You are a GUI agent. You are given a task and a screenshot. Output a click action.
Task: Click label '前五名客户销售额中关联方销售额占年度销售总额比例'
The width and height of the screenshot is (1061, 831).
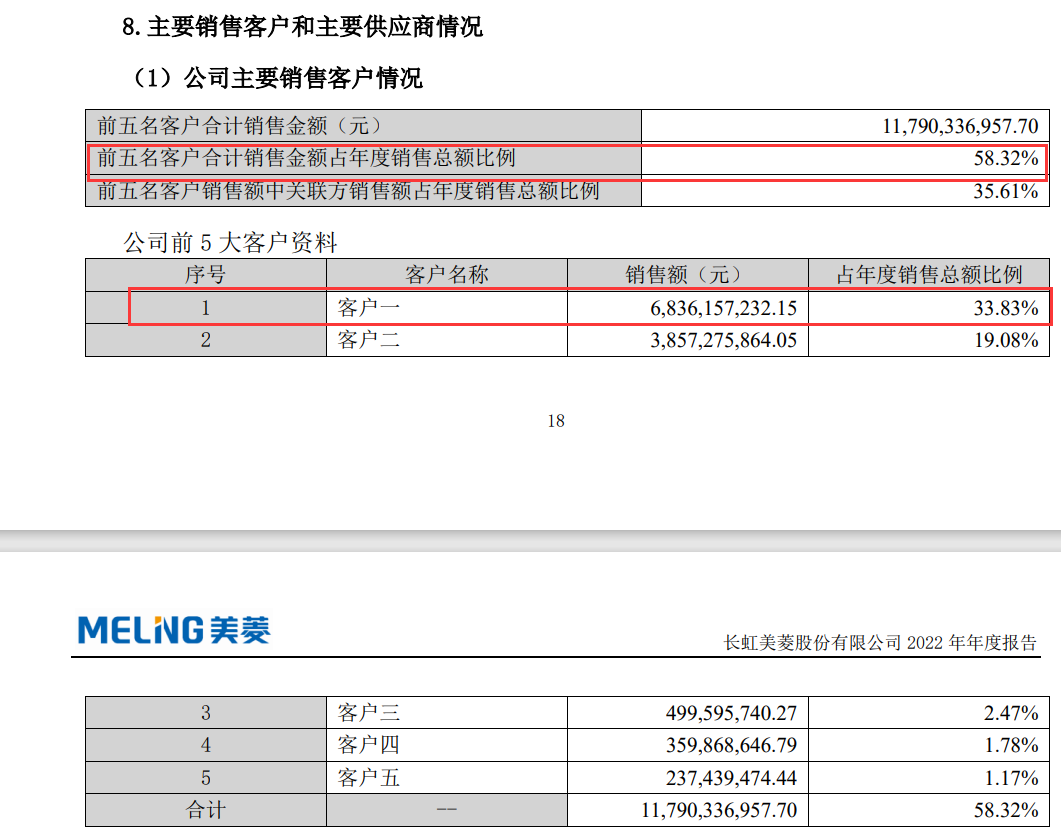pos(348,191)
